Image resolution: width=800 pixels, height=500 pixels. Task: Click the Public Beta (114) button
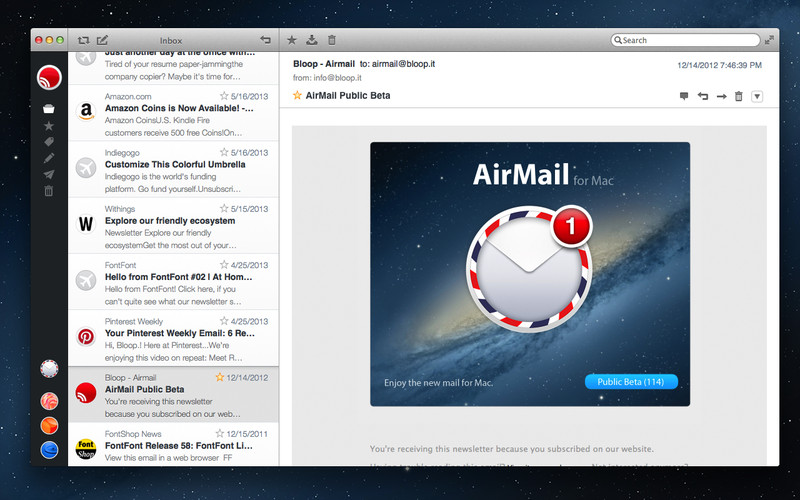pos(631,381)
